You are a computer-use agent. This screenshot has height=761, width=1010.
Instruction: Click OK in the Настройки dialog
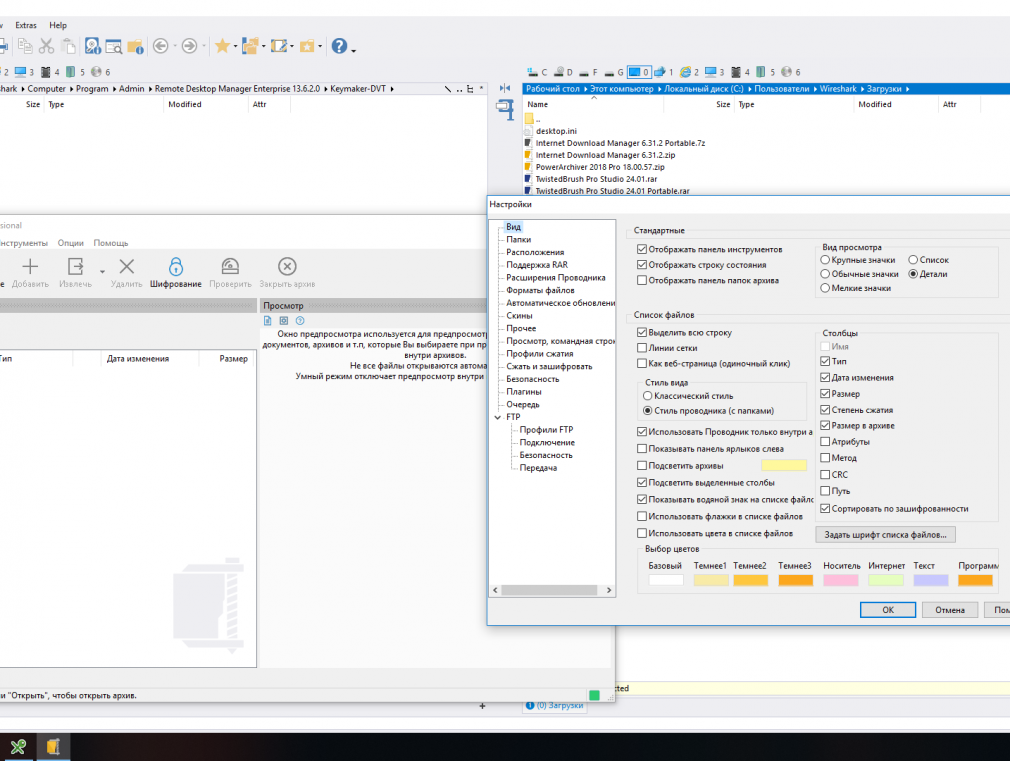888,610
